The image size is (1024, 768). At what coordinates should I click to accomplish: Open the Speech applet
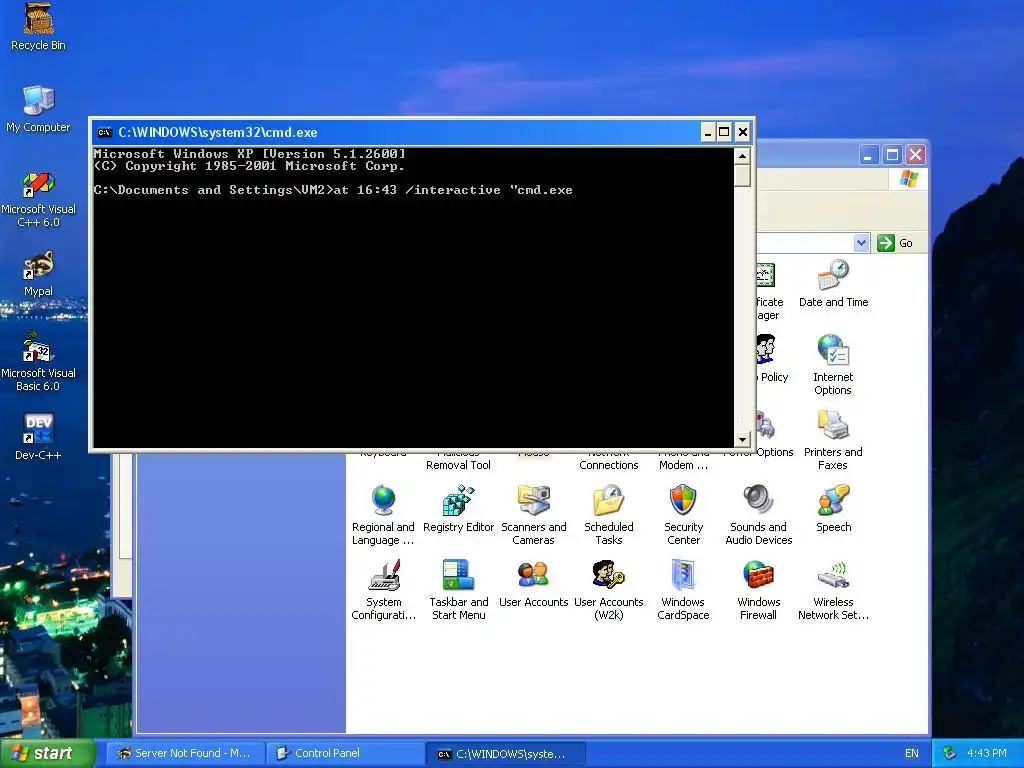tap(833, 508)
